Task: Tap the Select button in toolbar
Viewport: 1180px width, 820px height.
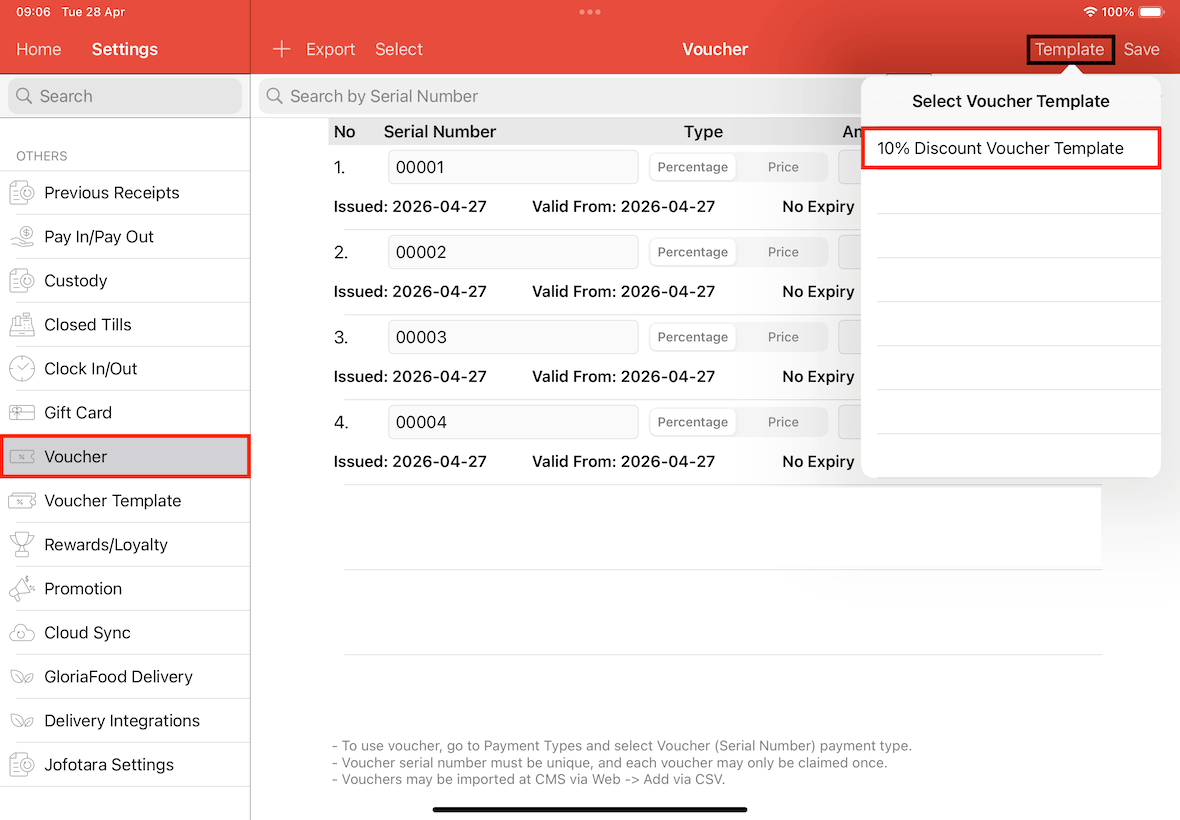Action: click(399, 50)
